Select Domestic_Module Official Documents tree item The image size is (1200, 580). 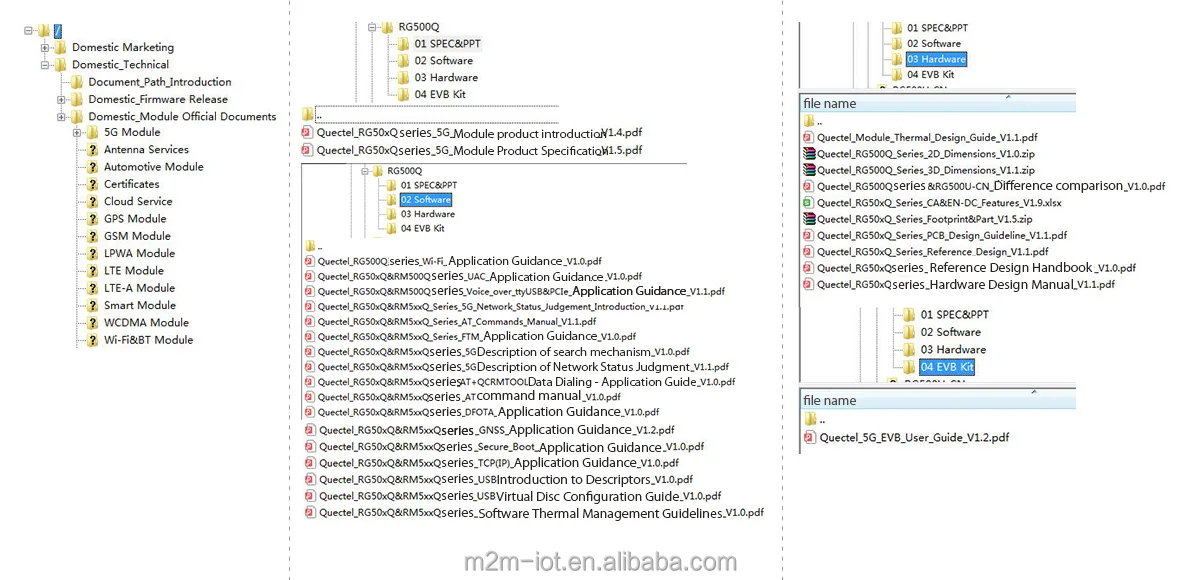[x=182, y=116]
